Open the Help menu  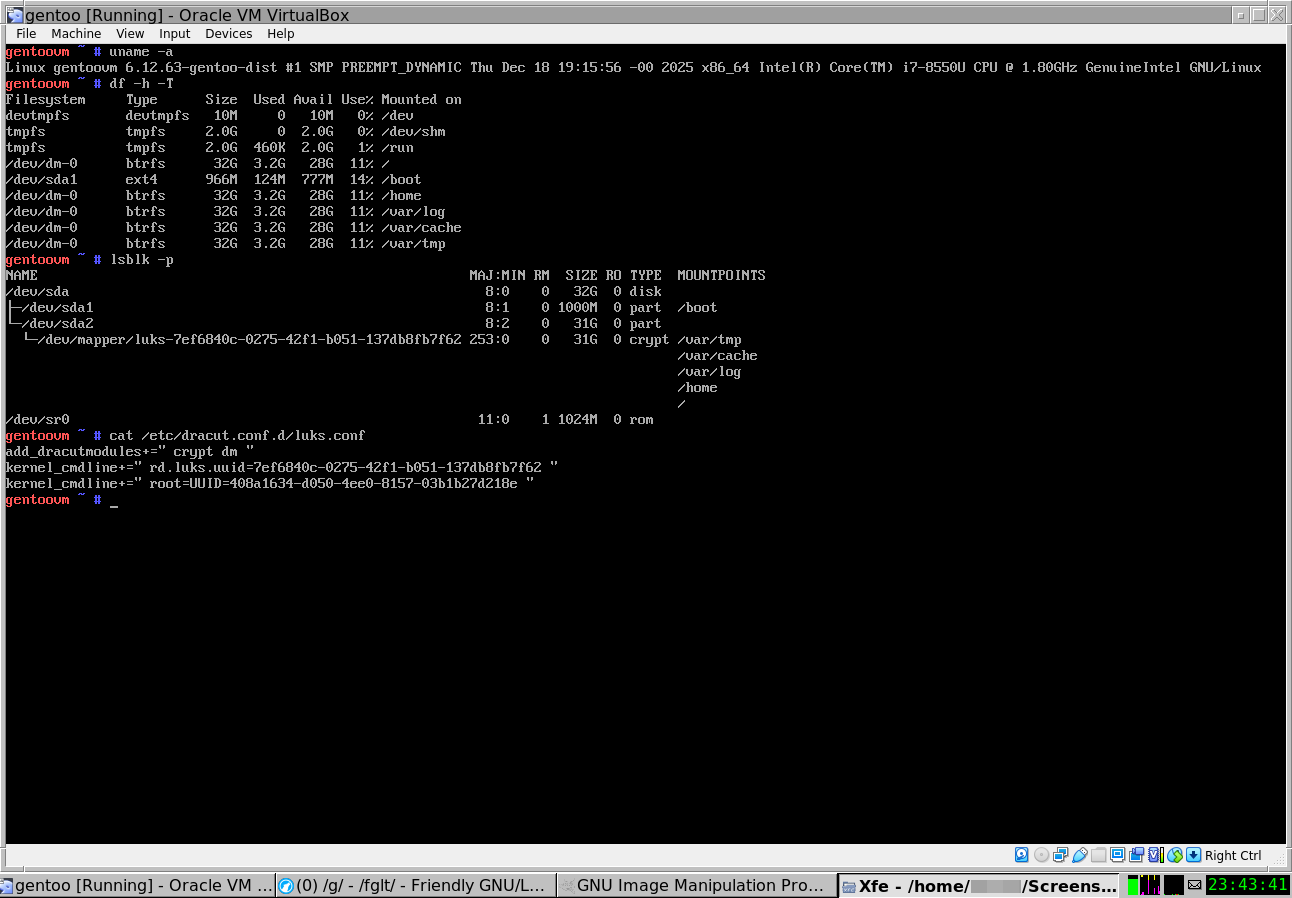pyautogui.click(x=280, y=34)
